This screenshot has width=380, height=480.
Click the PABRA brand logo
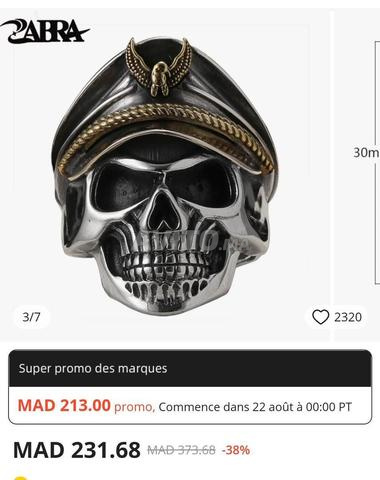point(45,31)
